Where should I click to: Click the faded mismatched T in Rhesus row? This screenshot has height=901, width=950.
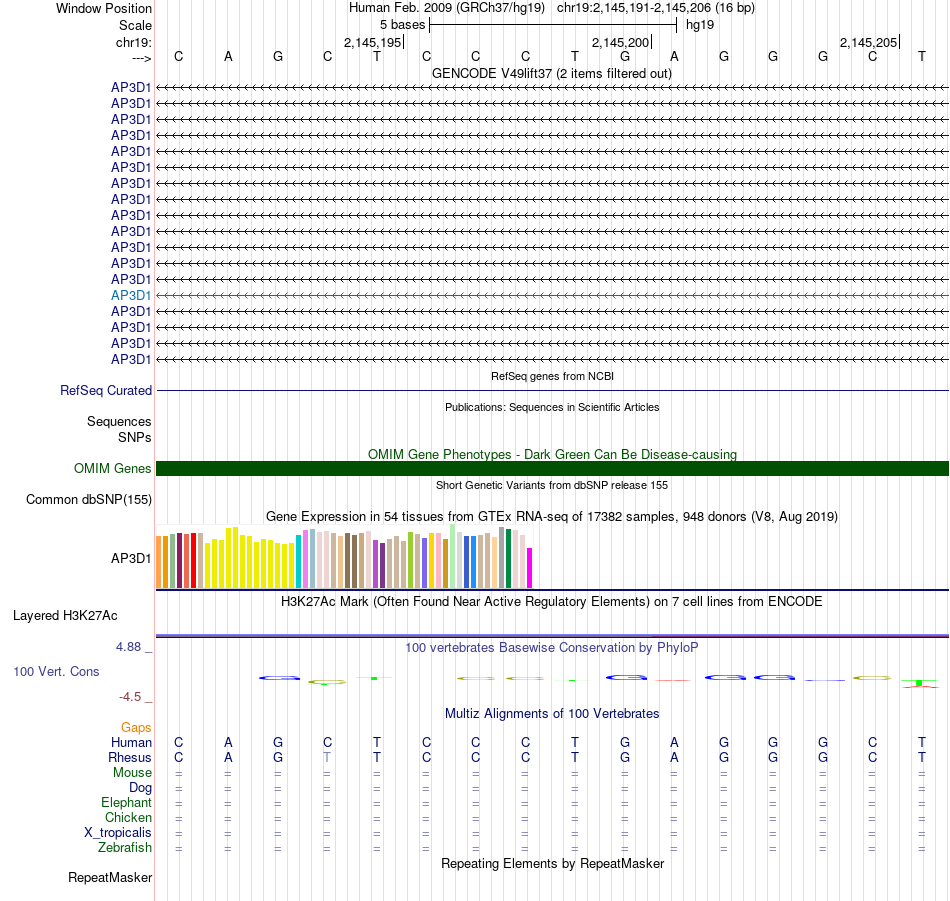[x=327, y=757]
